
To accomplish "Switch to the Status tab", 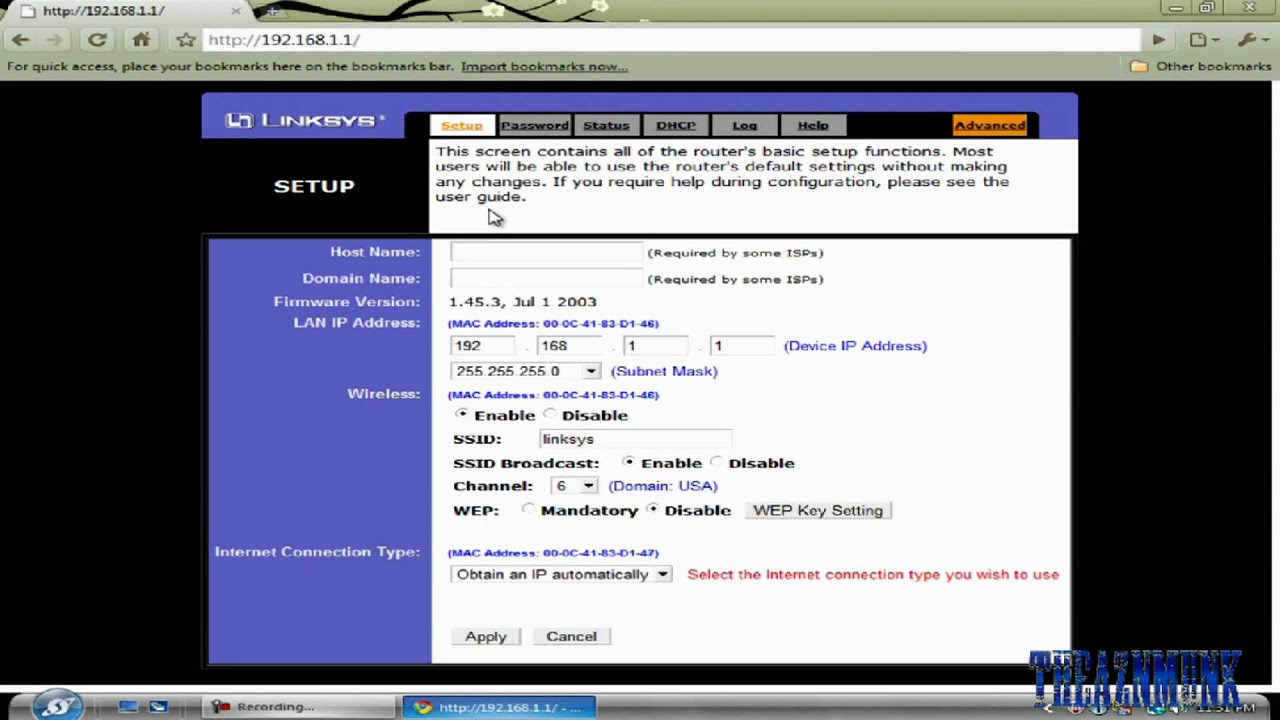I will (x=606, y=125).
